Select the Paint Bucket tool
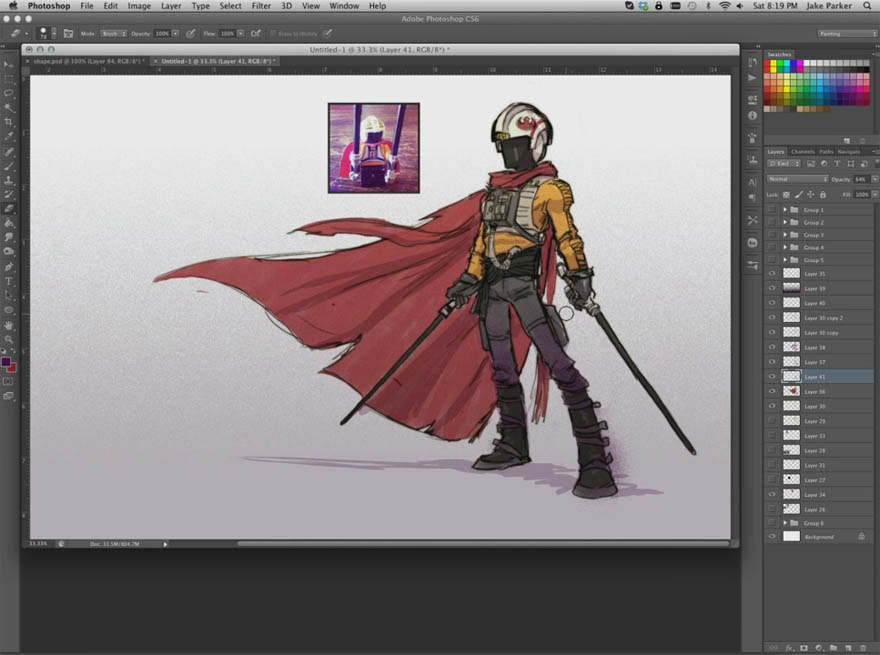Viewport: 880px width, 655px height. [8, 223]
